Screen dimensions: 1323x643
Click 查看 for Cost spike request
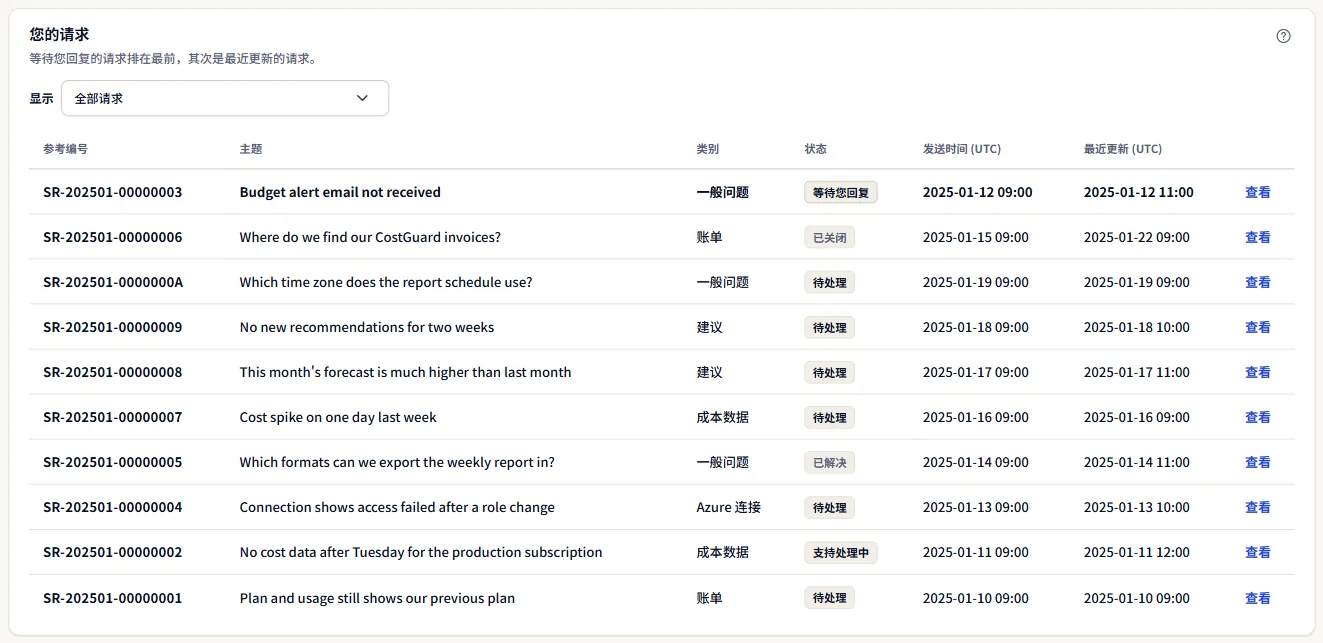(x=1257, y=417)
